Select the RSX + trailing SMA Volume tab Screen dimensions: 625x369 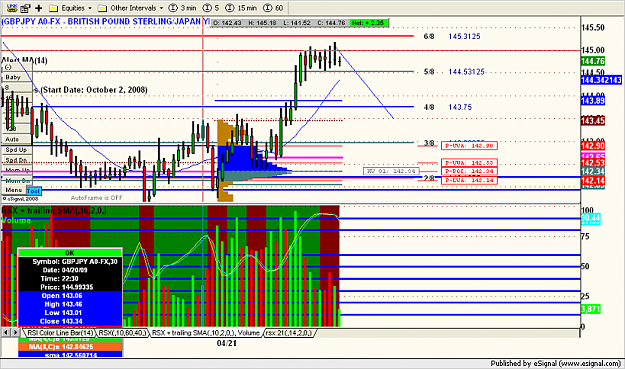[x=206, y=333]
